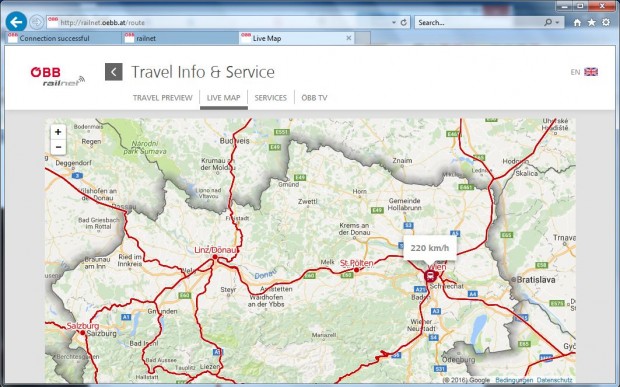Screen dimensions: 620x387
Task: Select the LIVE MAP menu item
Action: pyautogui.click(x=223, y=98)
